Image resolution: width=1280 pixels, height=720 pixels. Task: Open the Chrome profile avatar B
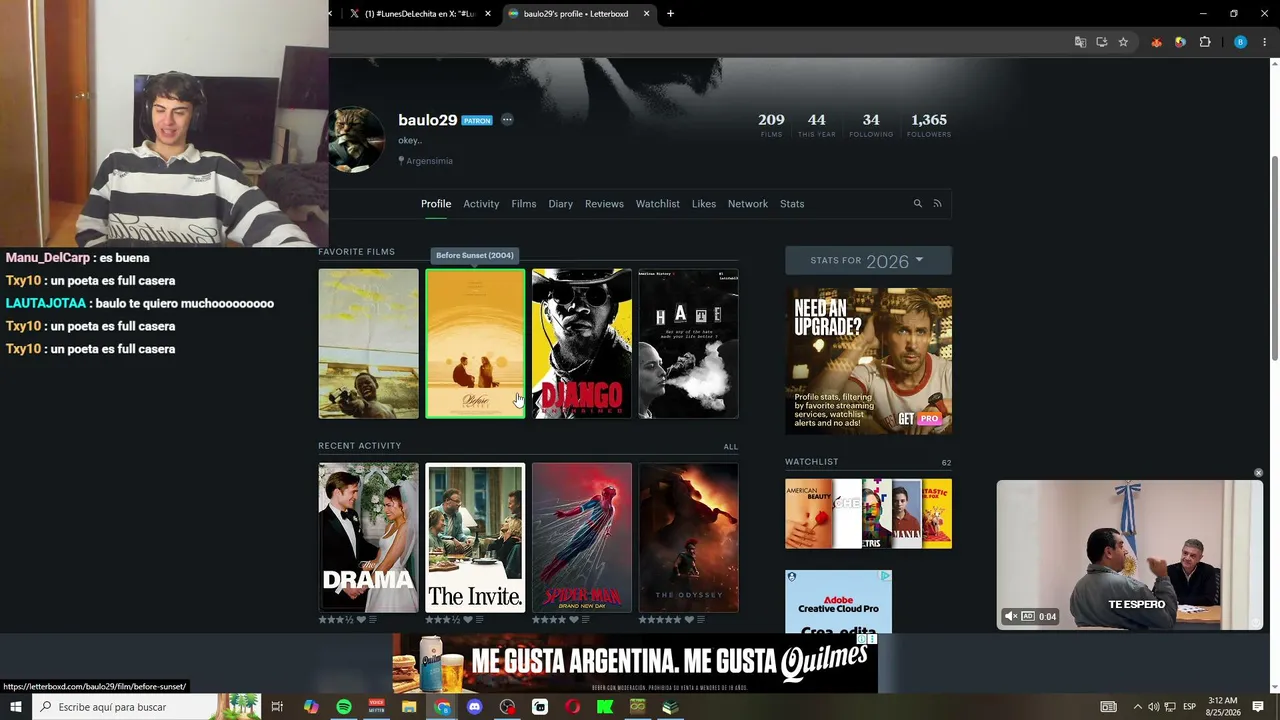(1240, 42)
